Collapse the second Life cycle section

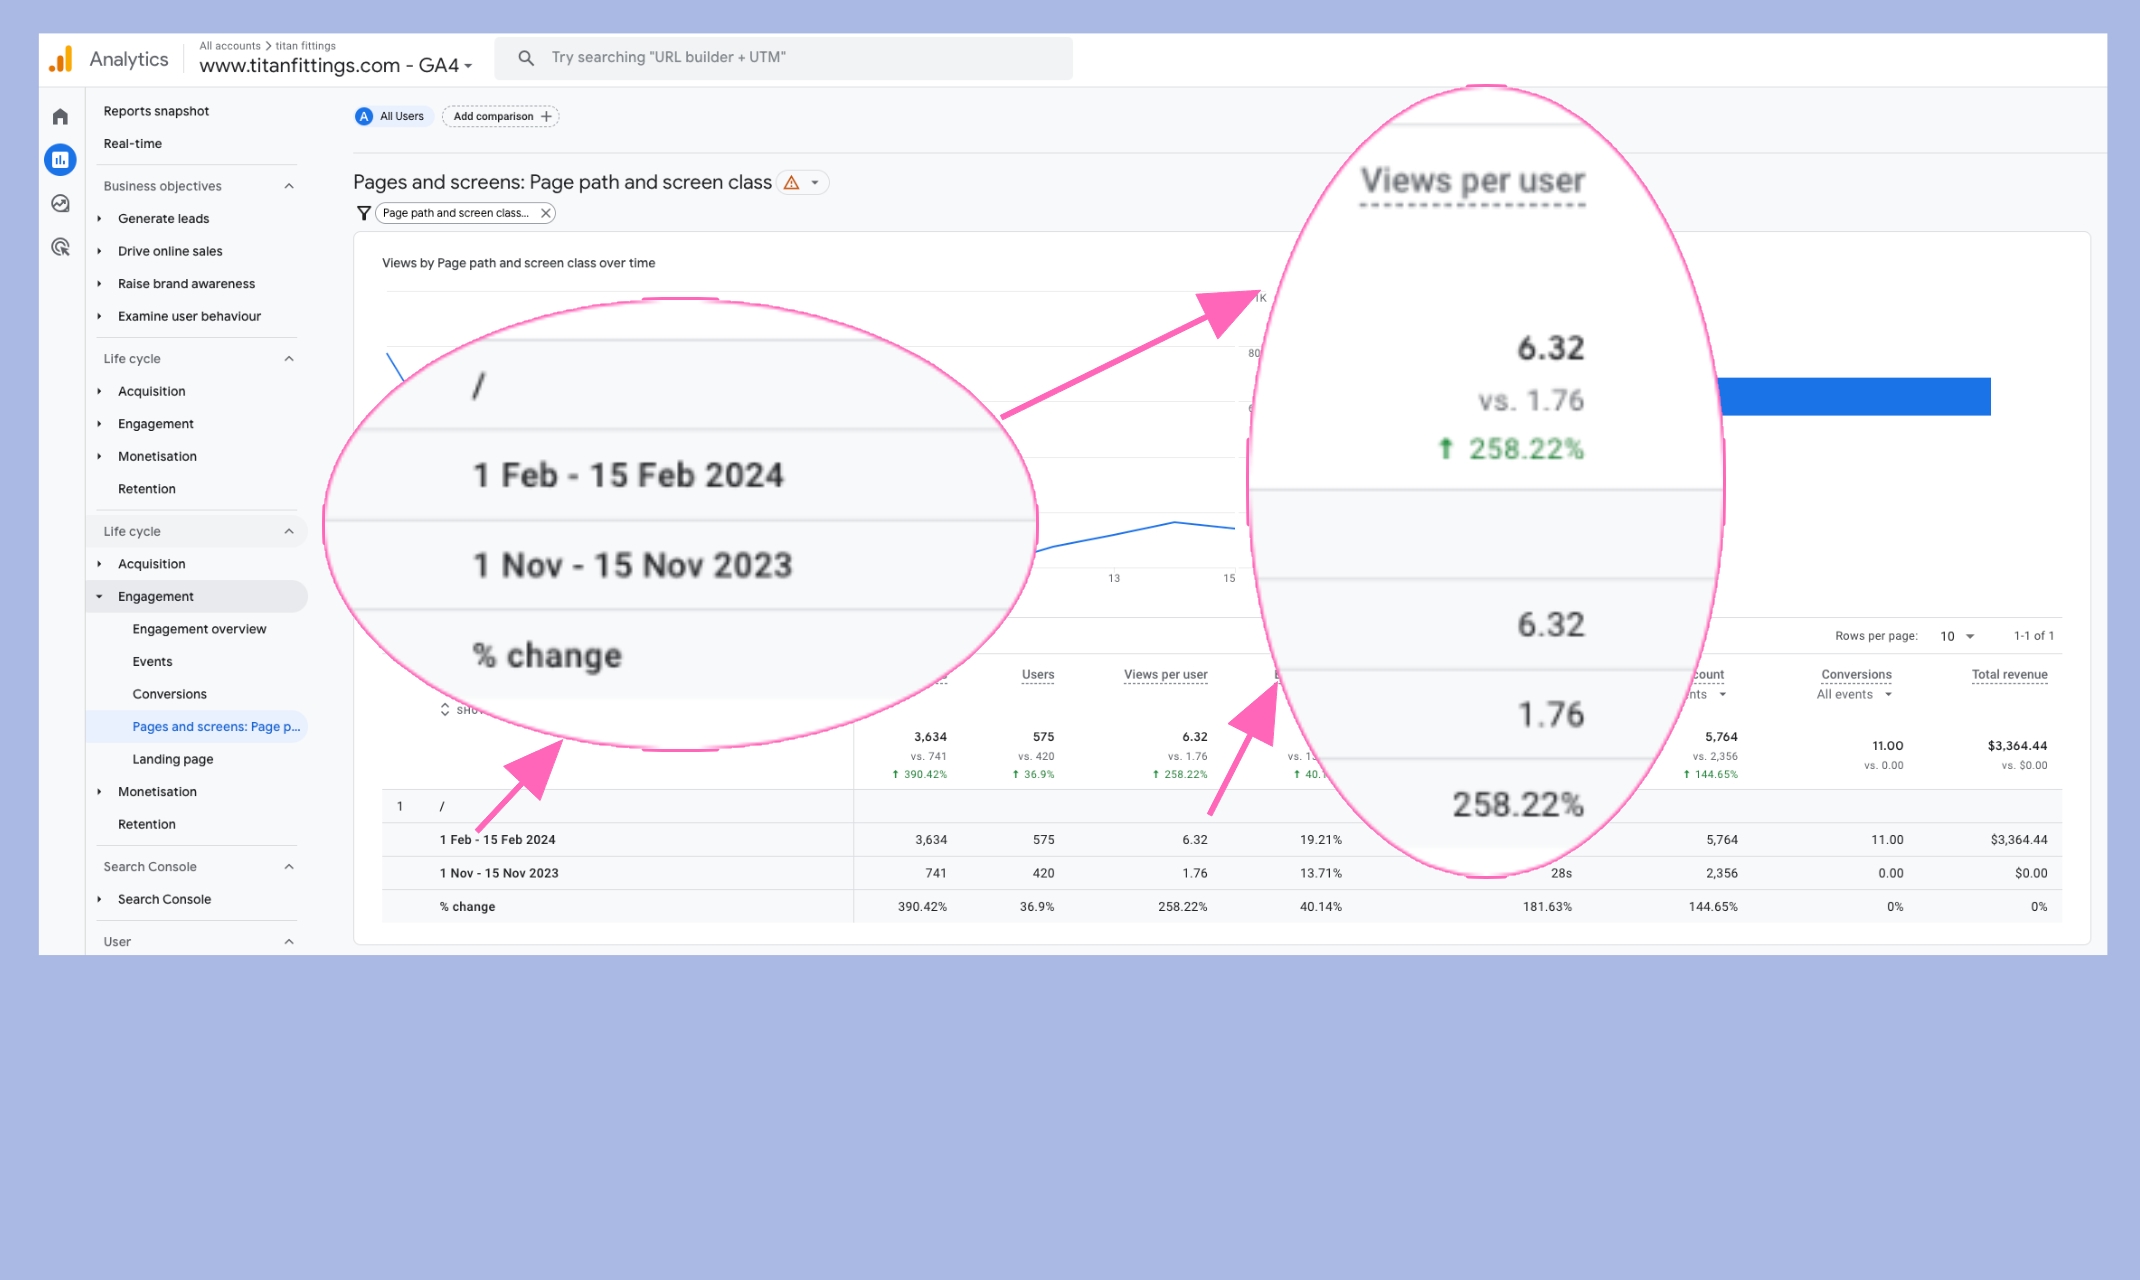[x=289, y=531]
